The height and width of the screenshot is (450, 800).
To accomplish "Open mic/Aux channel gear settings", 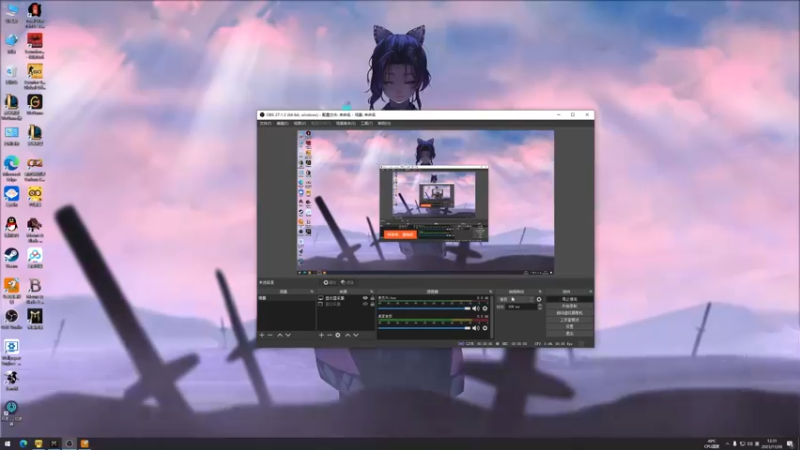I will click(485, 308).
